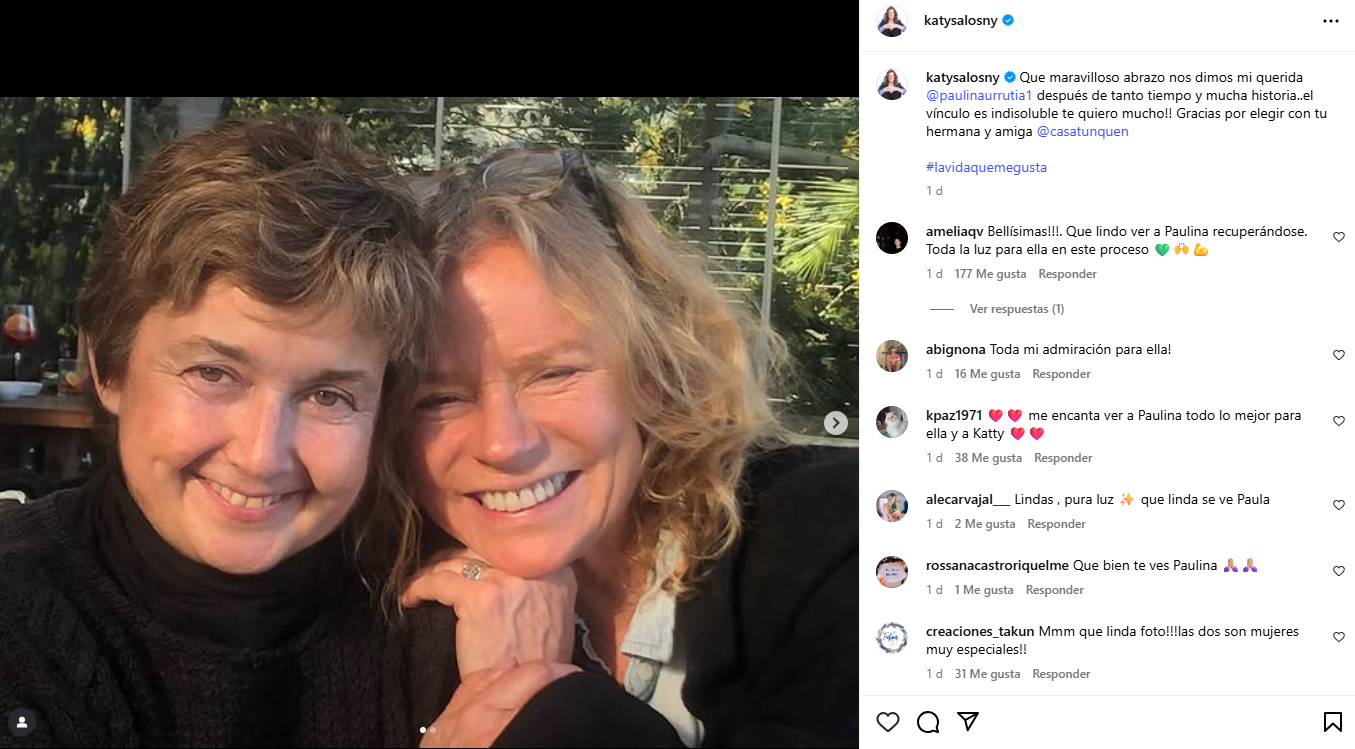This screenshot has height=749, width=1355.
Task: Like the kpaz1971 comment
Action: (1339, 421)
